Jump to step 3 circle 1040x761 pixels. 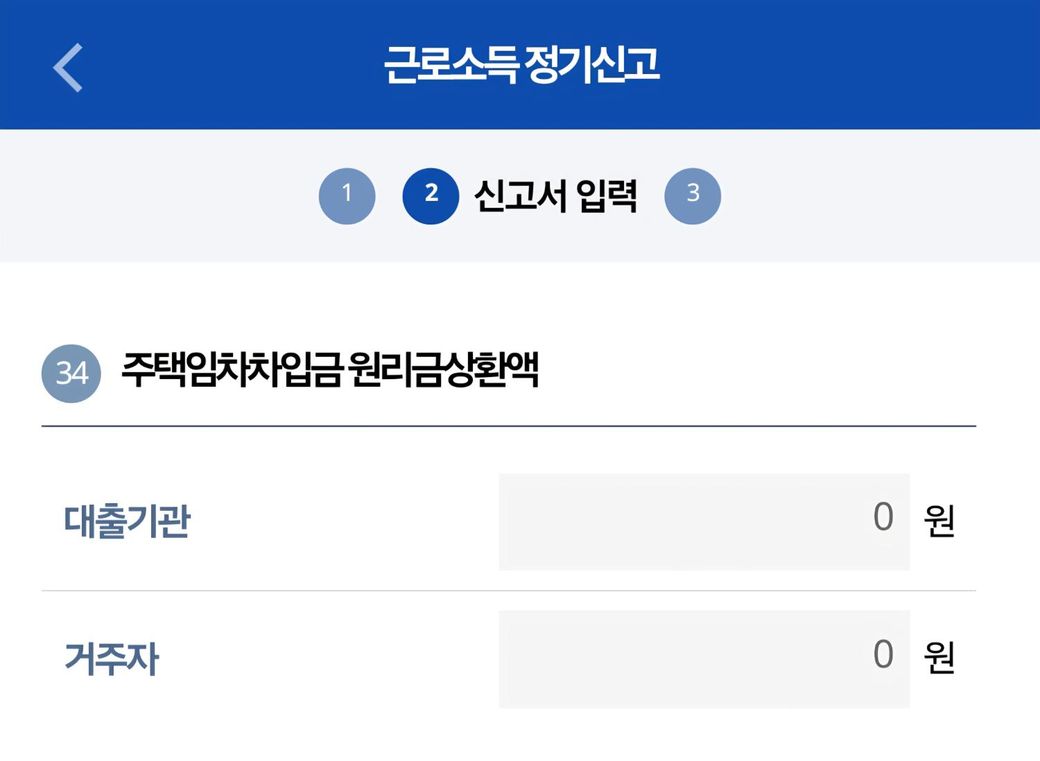(692, 195)
